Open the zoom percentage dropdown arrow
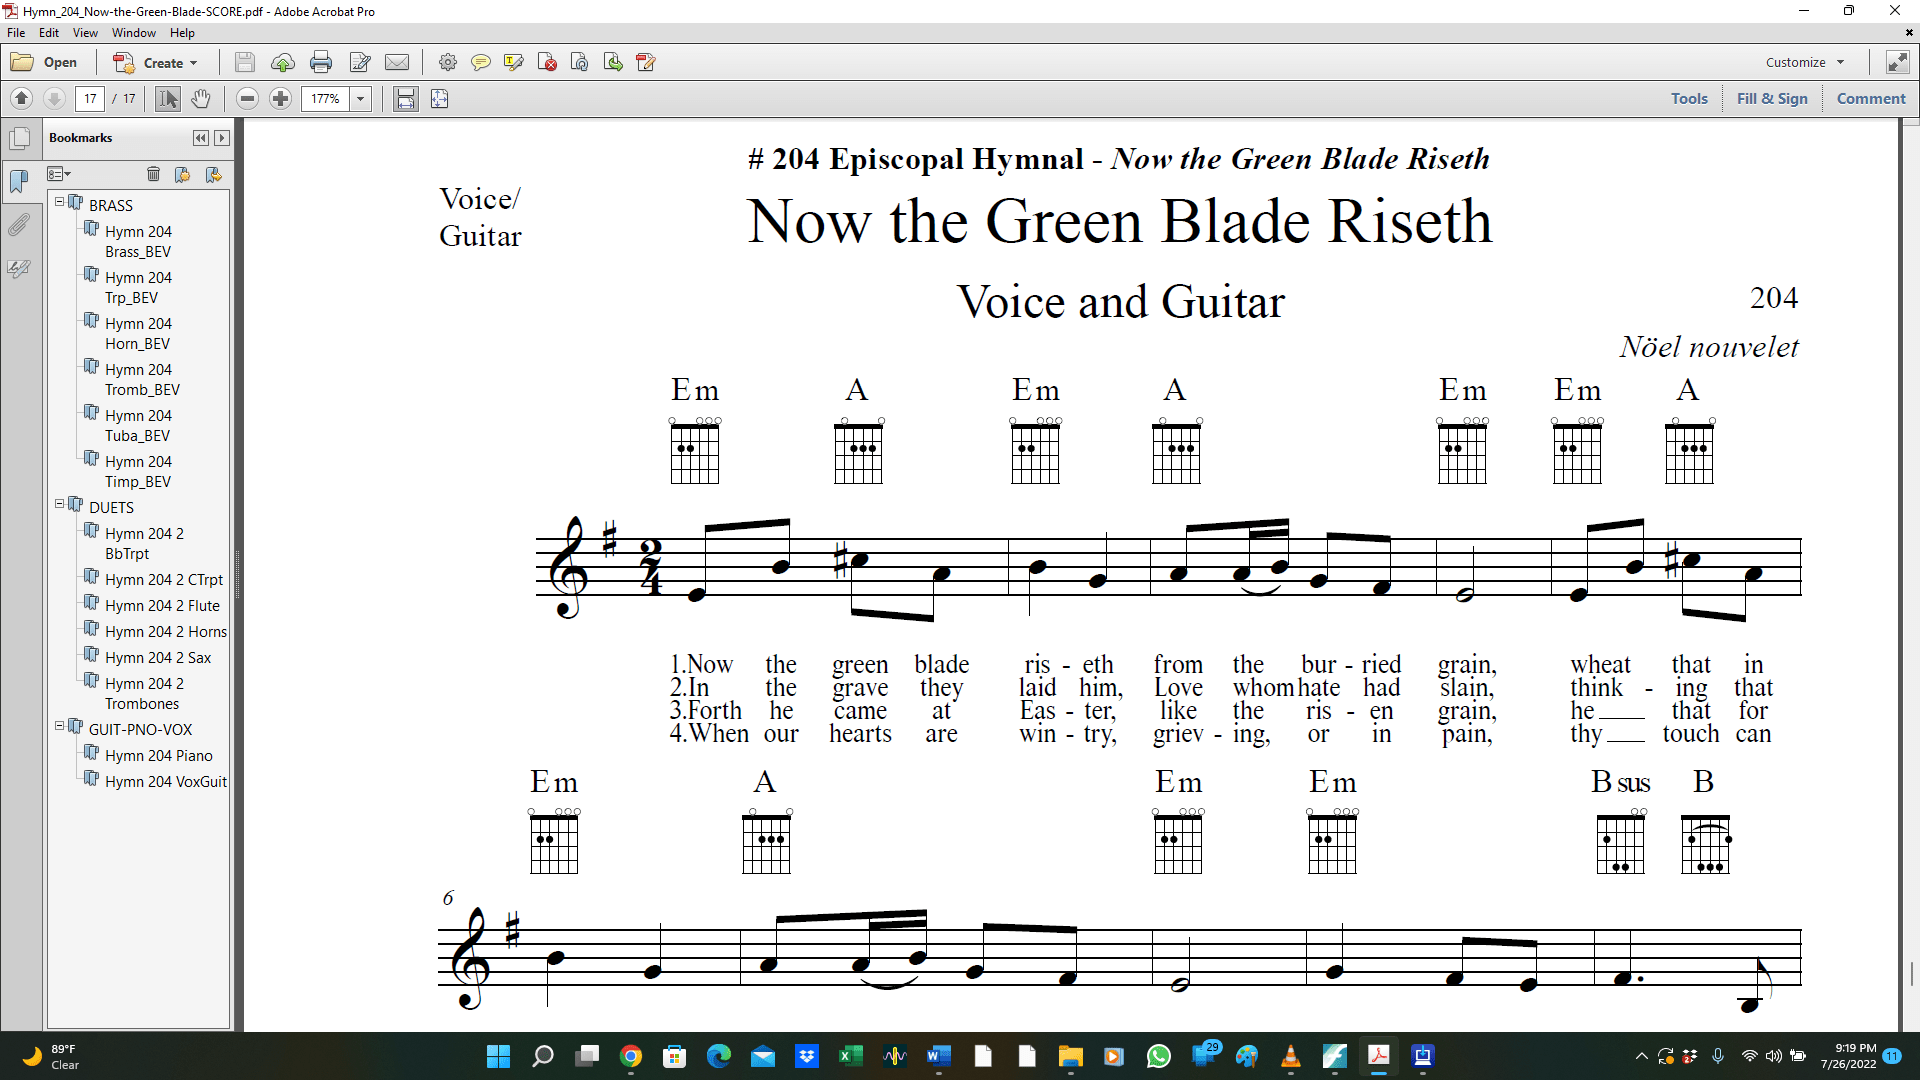The width and height of the screenshot is (1920, 1080). tap(361, 98)
